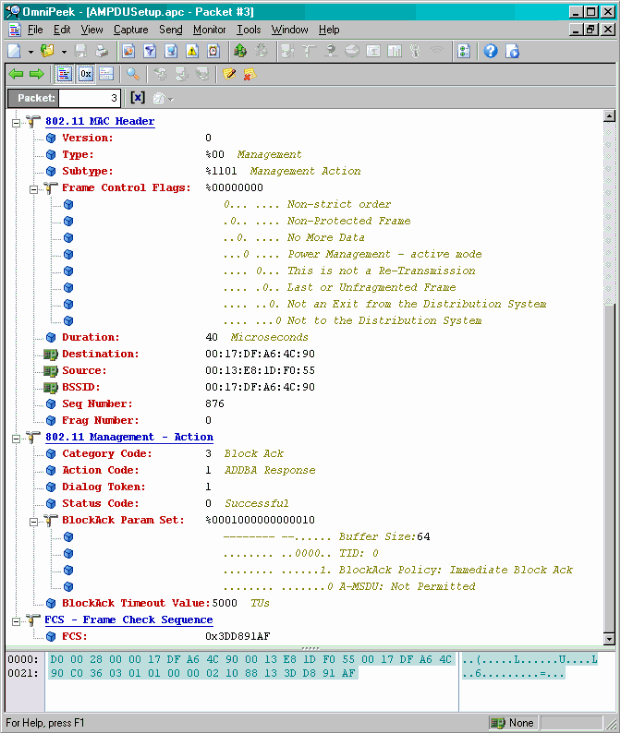Click the yellow warning triangle toolbar icon
The width and height of the screenshot is (620, 733).
(x=192, y=50)
